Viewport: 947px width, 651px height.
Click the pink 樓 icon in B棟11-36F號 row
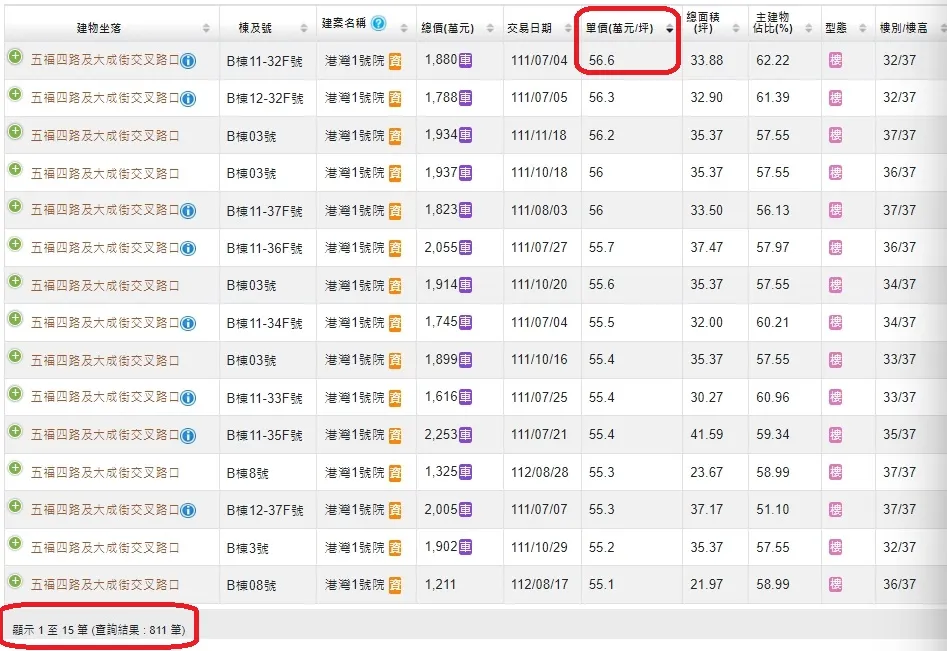tap(835, 248)
